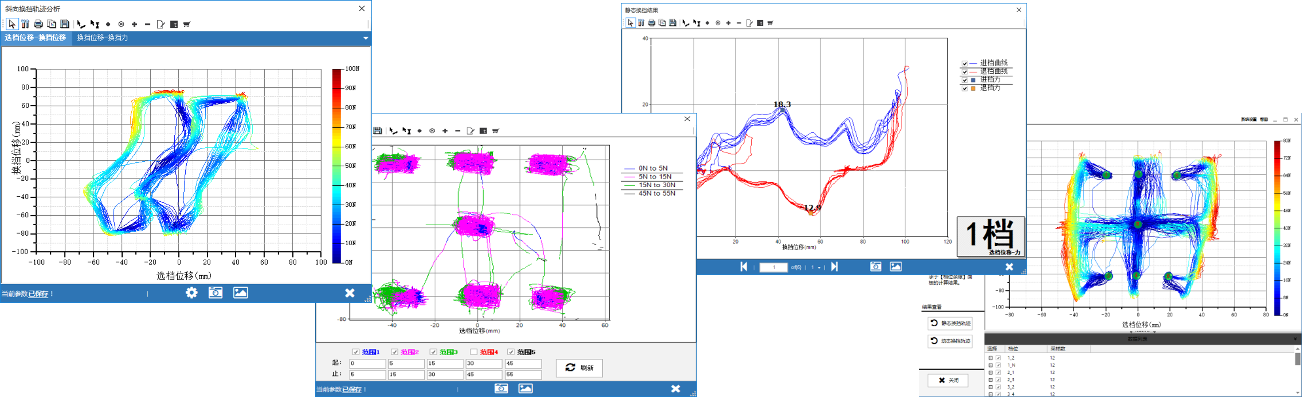Click camera icon in static shift result bottom bar
Image resolution: width=1302 pixels, height=398 pixels.
875,266
